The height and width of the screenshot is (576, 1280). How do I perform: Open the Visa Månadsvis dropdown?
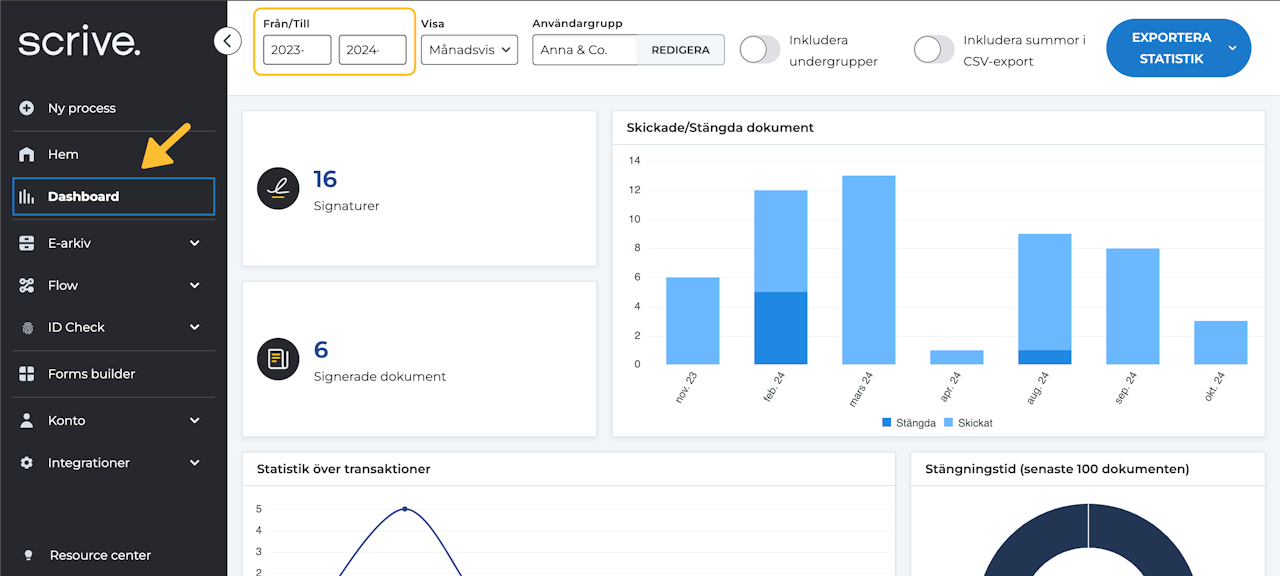(x=469, y=50)
